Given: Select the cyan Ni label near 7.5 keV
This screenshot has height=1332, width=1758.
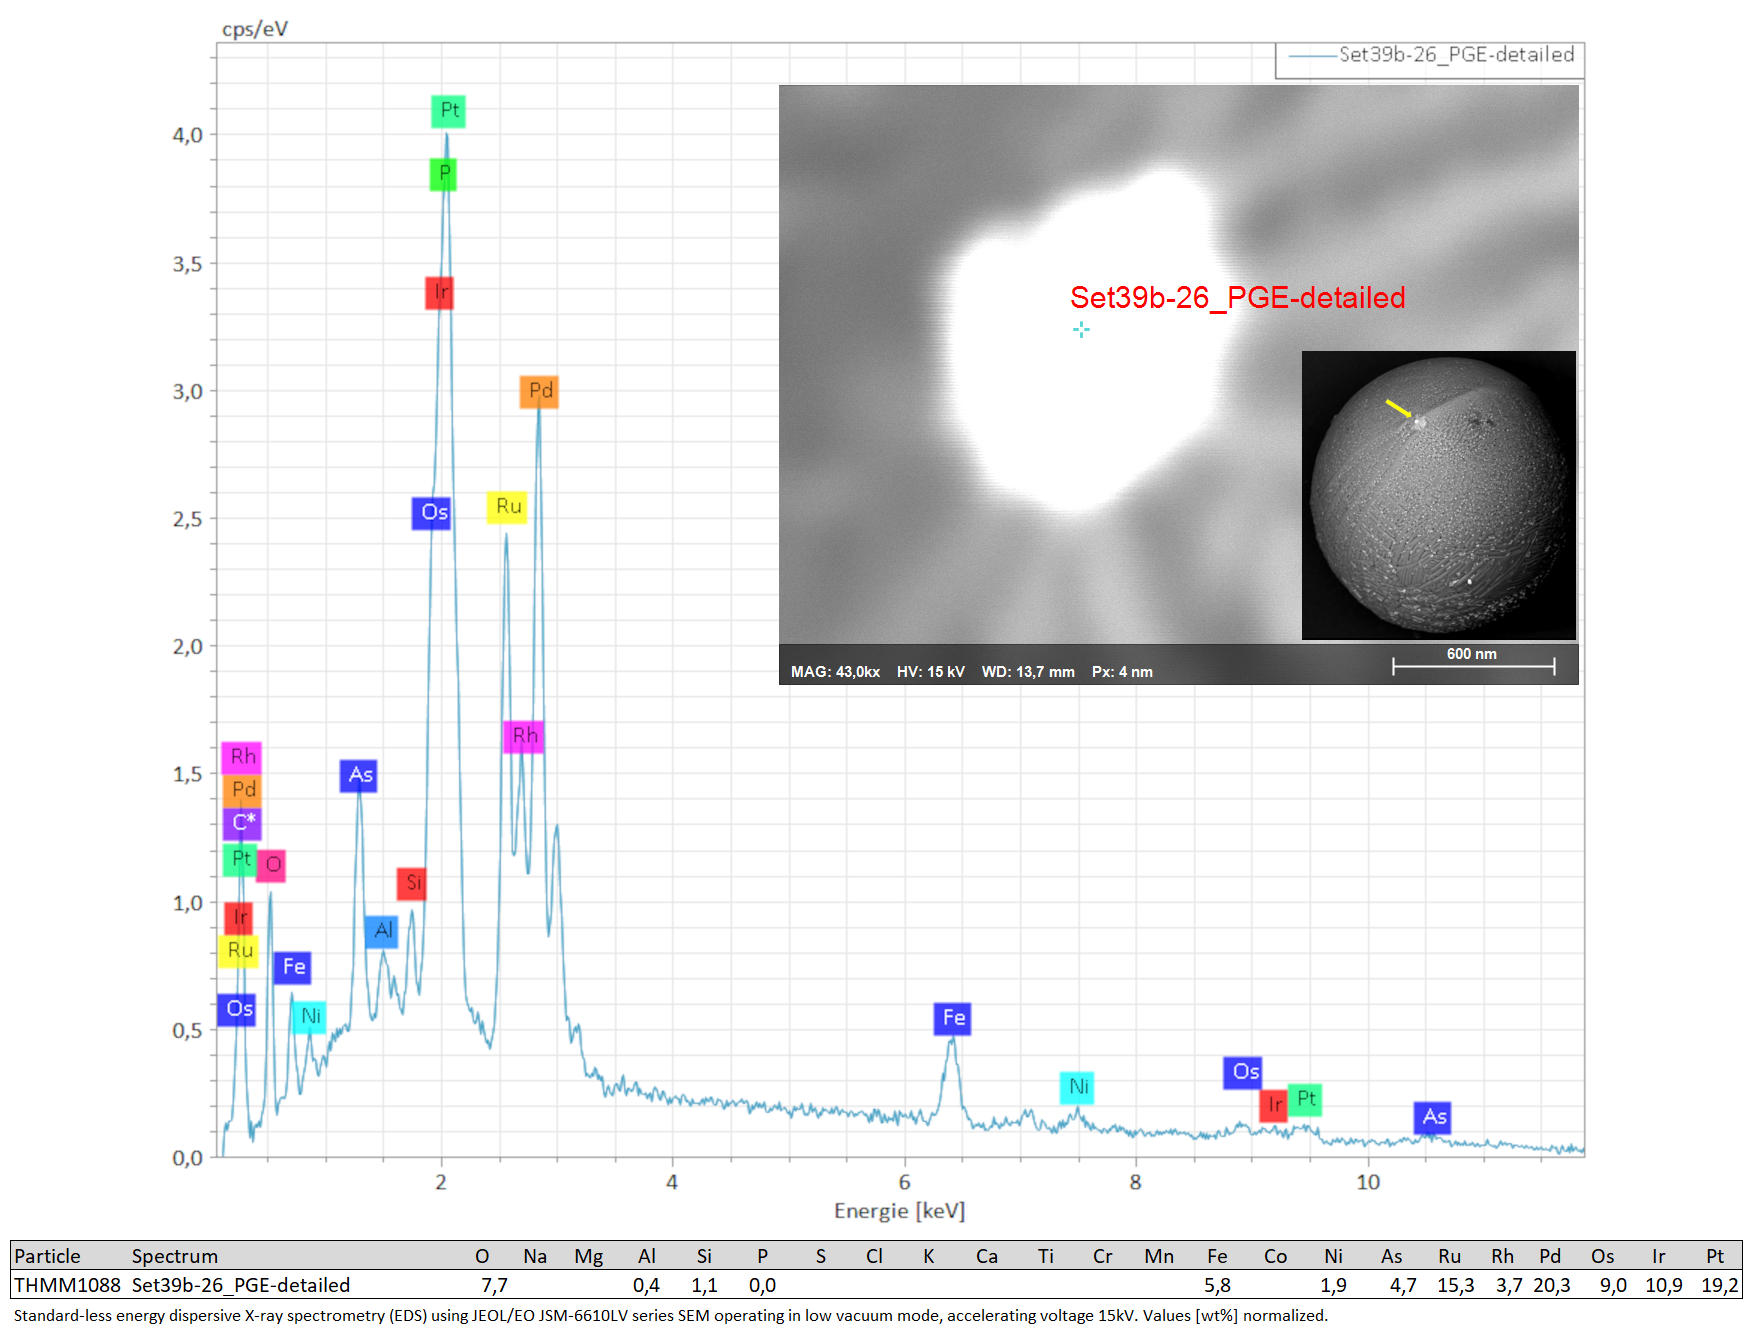Looking at the screenshot, I should (x=1077, y=1087).
